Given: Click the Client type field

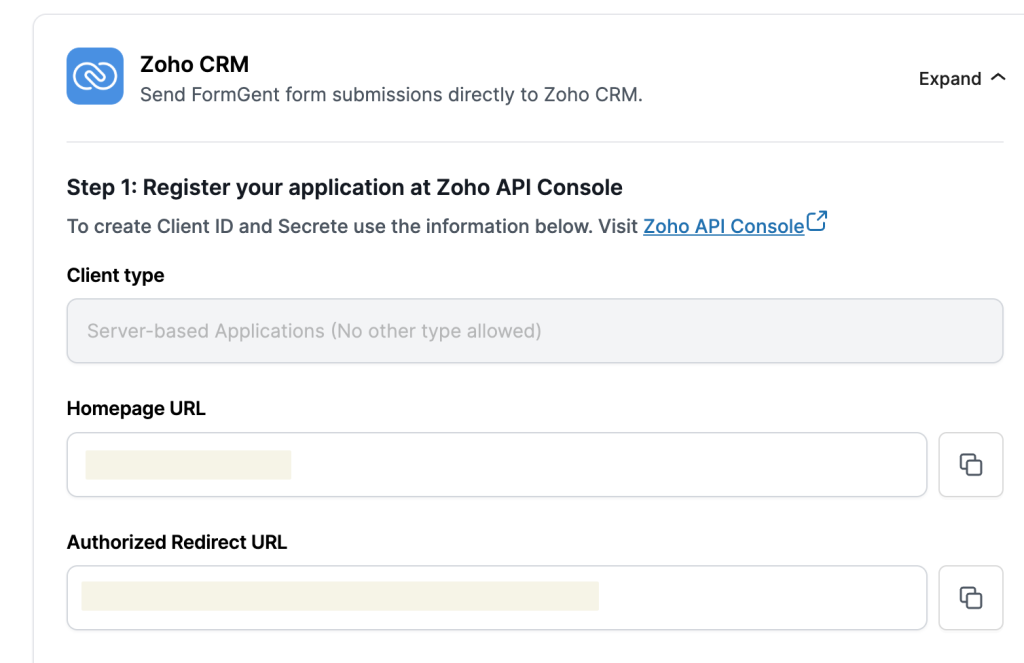Looking at the screenshot, I should tap(535, 331).
